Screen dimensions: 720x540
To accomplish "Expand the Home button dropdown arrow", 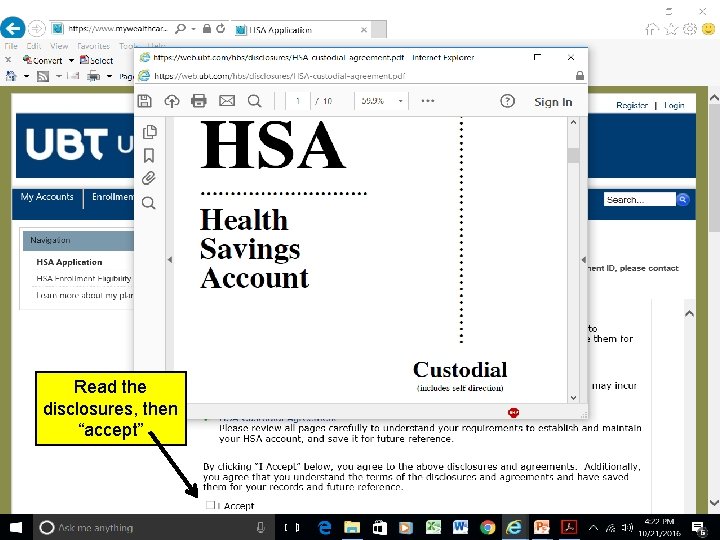I will [26, 76].
